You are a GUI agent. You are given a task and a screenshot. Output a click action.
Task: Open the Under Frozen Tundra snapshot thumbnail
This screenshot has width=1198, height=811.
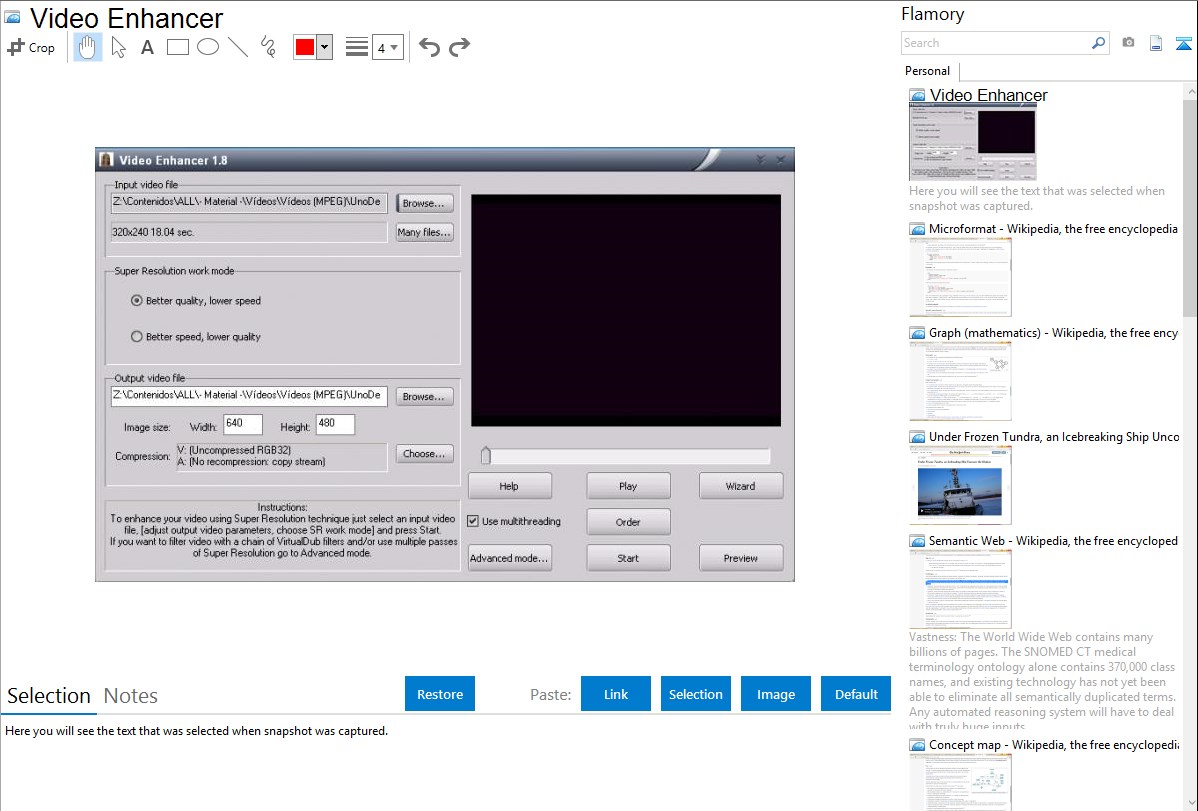coord(960,485)
